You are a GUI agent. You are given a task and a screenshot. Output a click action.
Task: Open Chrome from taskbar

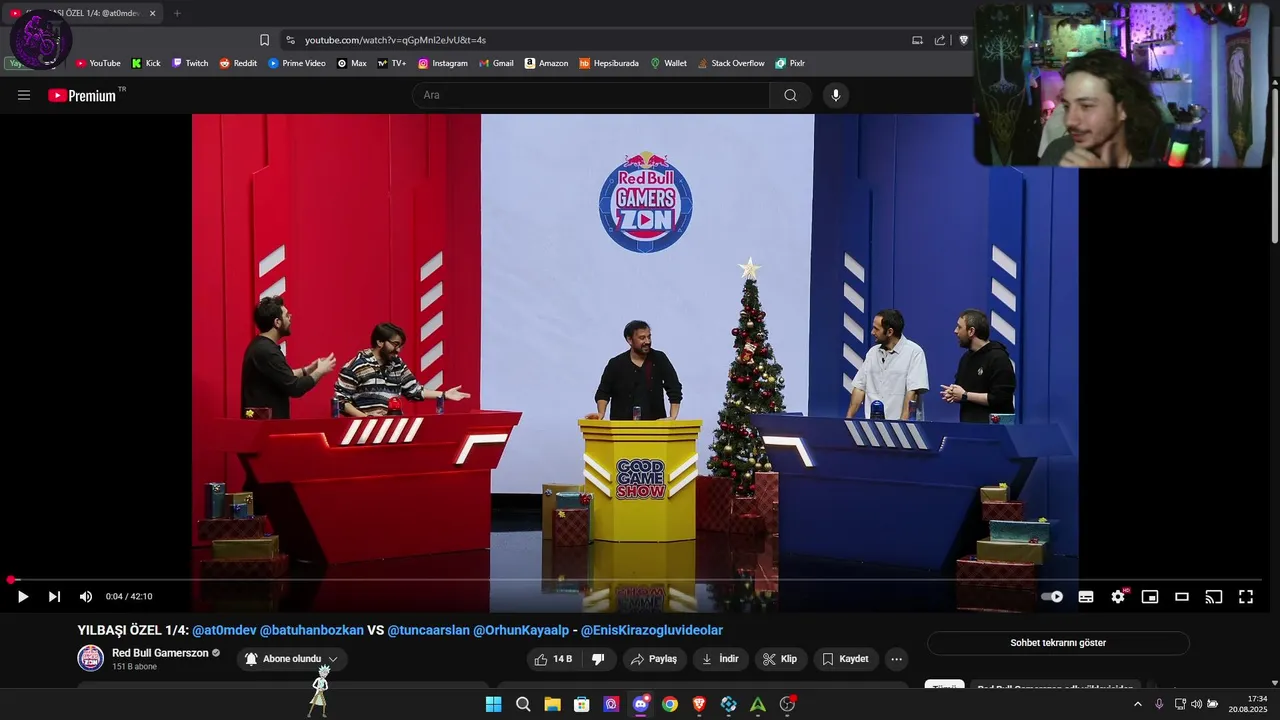(x=670, y=704)
